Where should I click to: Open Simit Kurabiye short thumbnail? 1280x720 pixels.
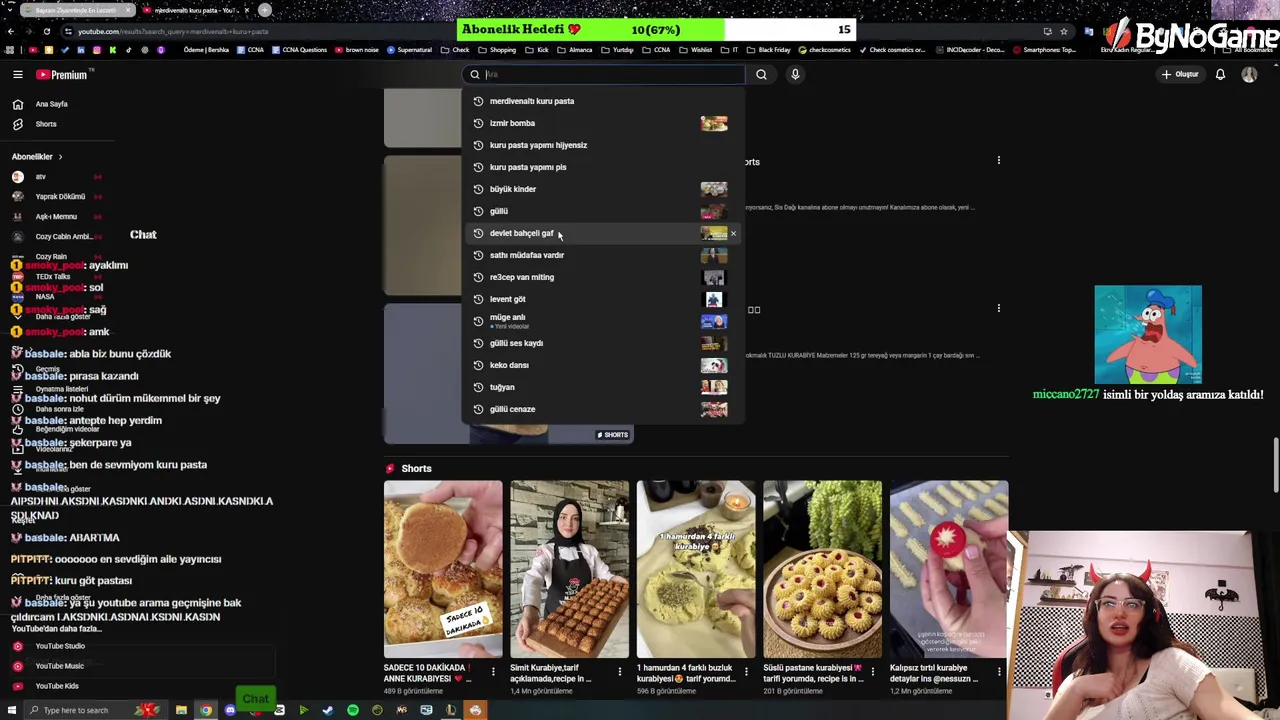click(570, 568)
